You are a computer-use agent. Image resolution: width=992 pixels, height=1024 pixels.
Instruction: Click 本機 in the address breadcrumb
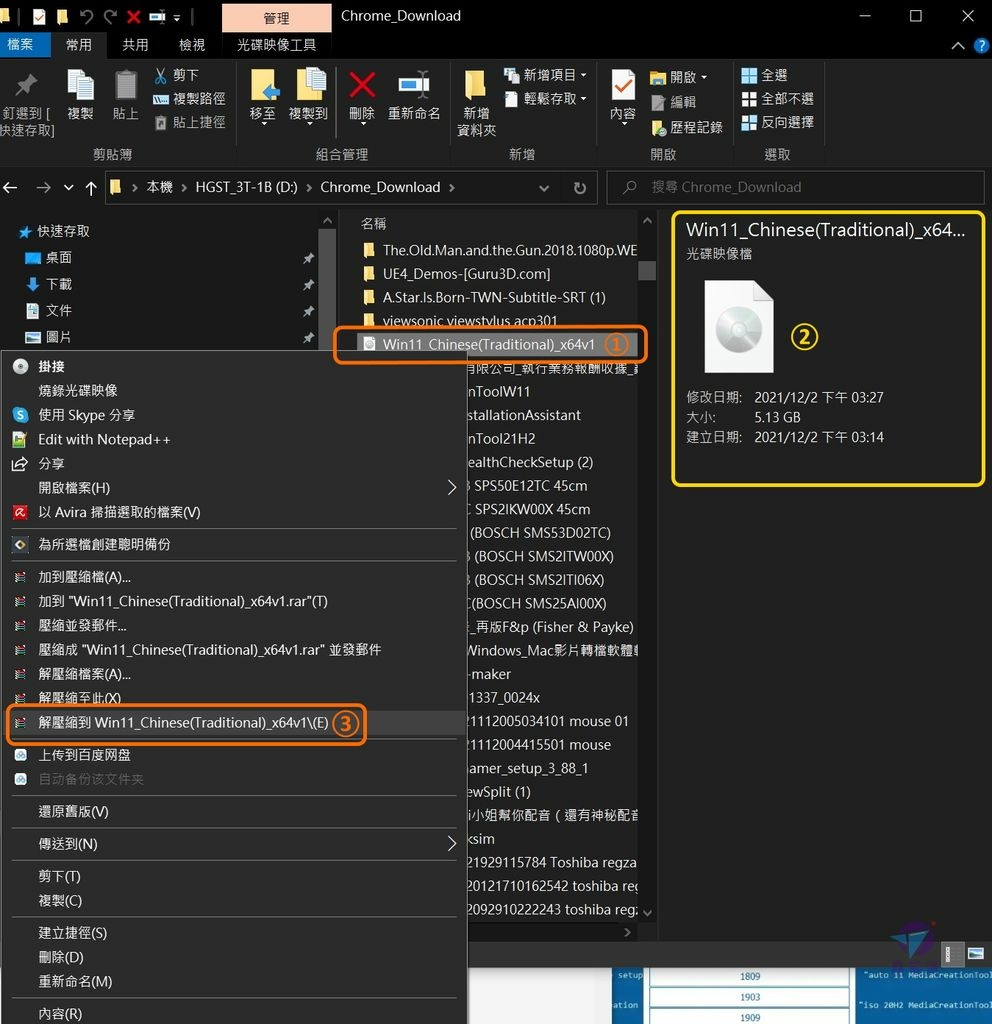(159, 187)
